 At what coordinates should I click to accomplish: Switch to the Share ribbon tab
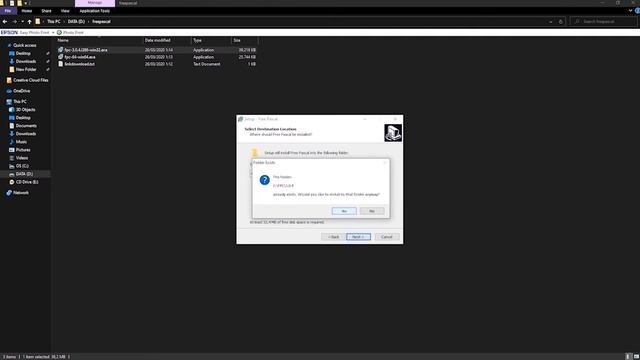47,11
